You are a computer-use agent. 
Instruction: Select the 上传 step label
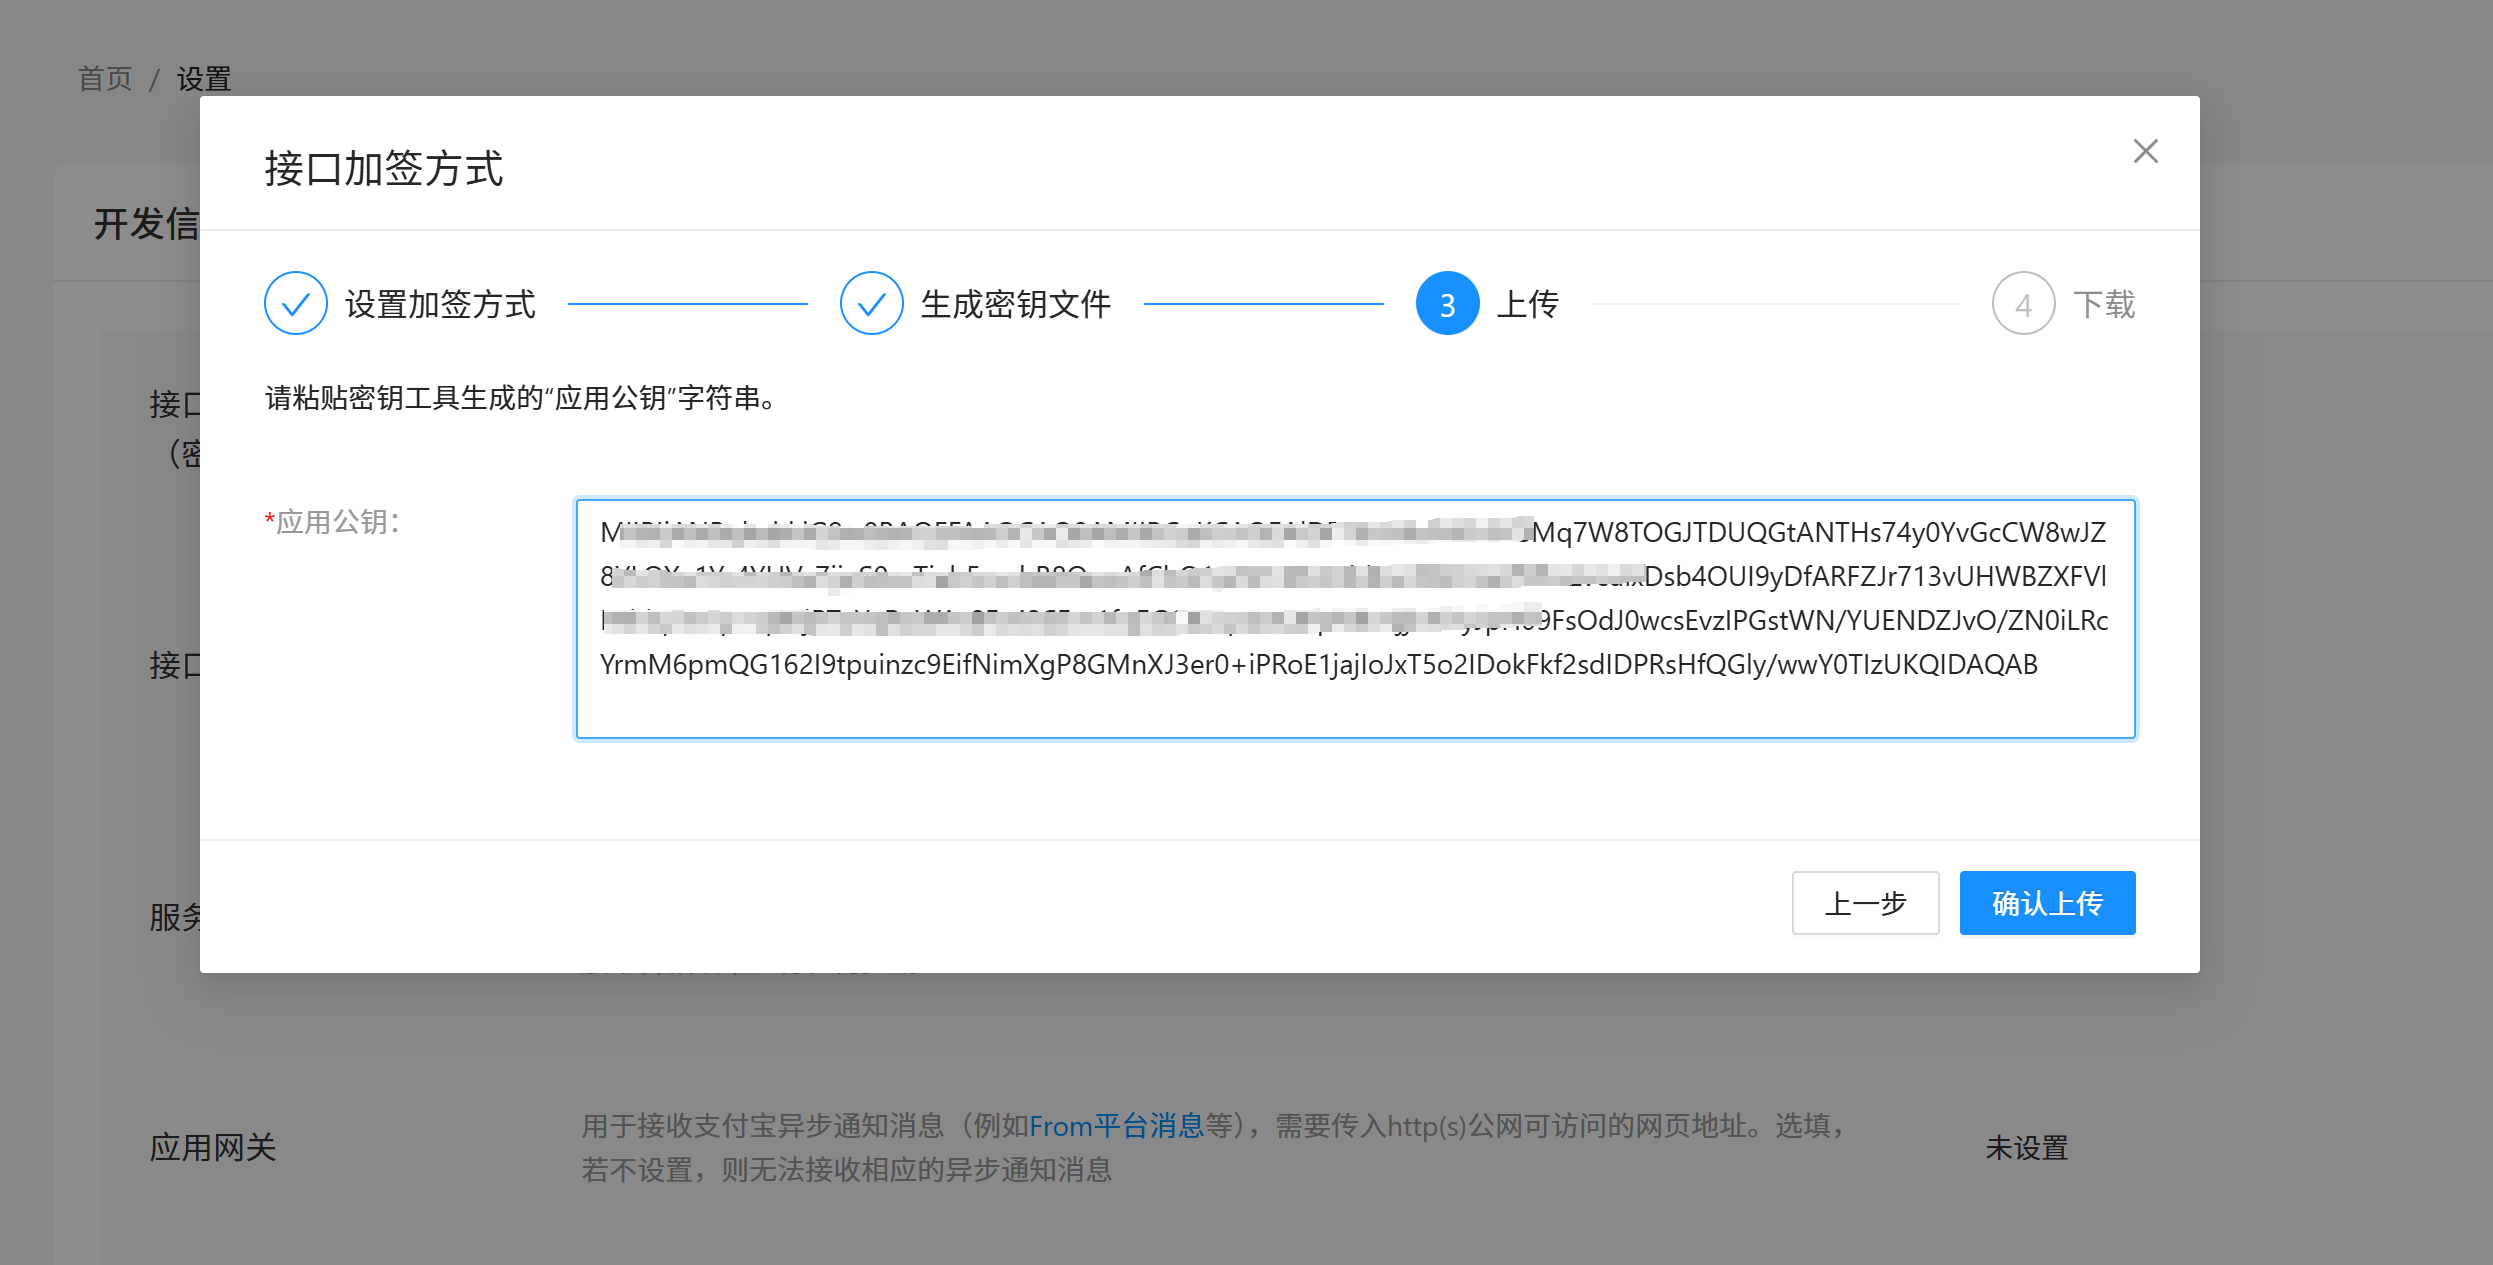(1528, 305)
